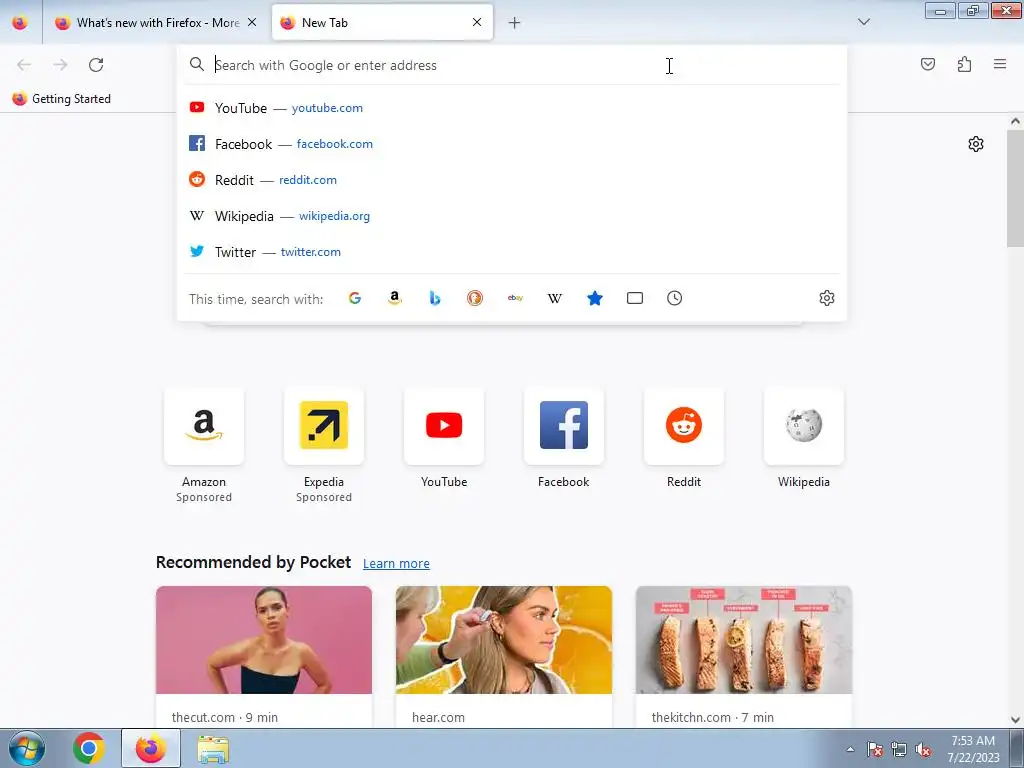Click the page vertical scrollbar thumb
This screenshot has width=1024, height=768.
(1016, 188)
